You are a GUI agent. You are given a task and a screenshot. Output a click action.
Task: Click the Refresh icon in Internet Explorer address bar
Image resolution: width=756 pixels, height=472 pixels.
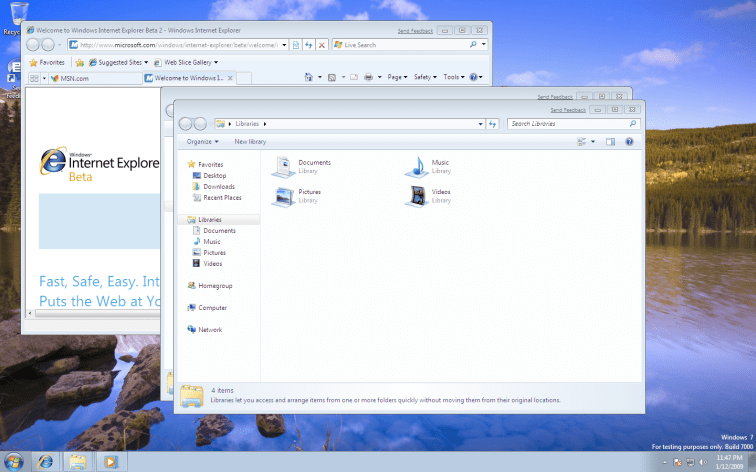click(x=309, y=45)
